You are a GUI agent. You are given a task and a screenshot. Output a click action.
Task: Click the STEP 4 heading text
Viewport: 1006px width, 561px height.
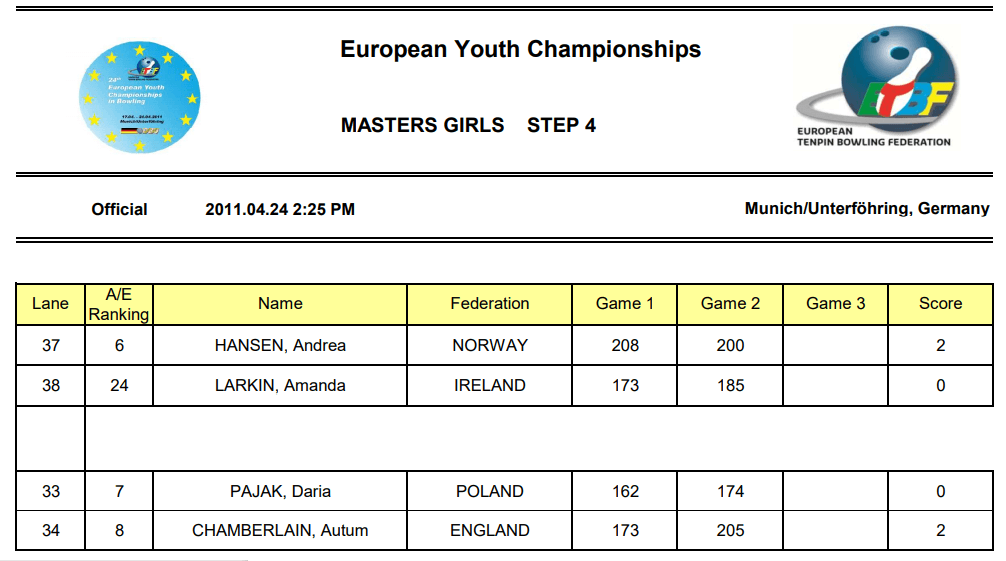pos(561,125)
